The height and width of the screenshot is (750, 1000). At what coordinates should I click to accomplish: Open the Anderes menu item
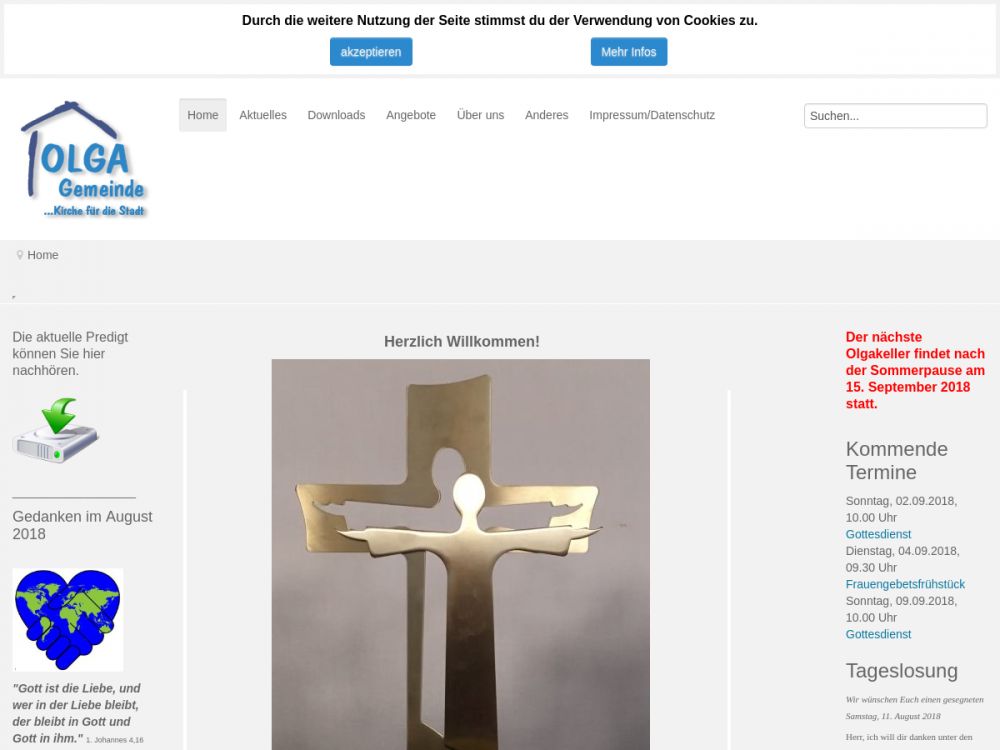(x=546, y=115)
